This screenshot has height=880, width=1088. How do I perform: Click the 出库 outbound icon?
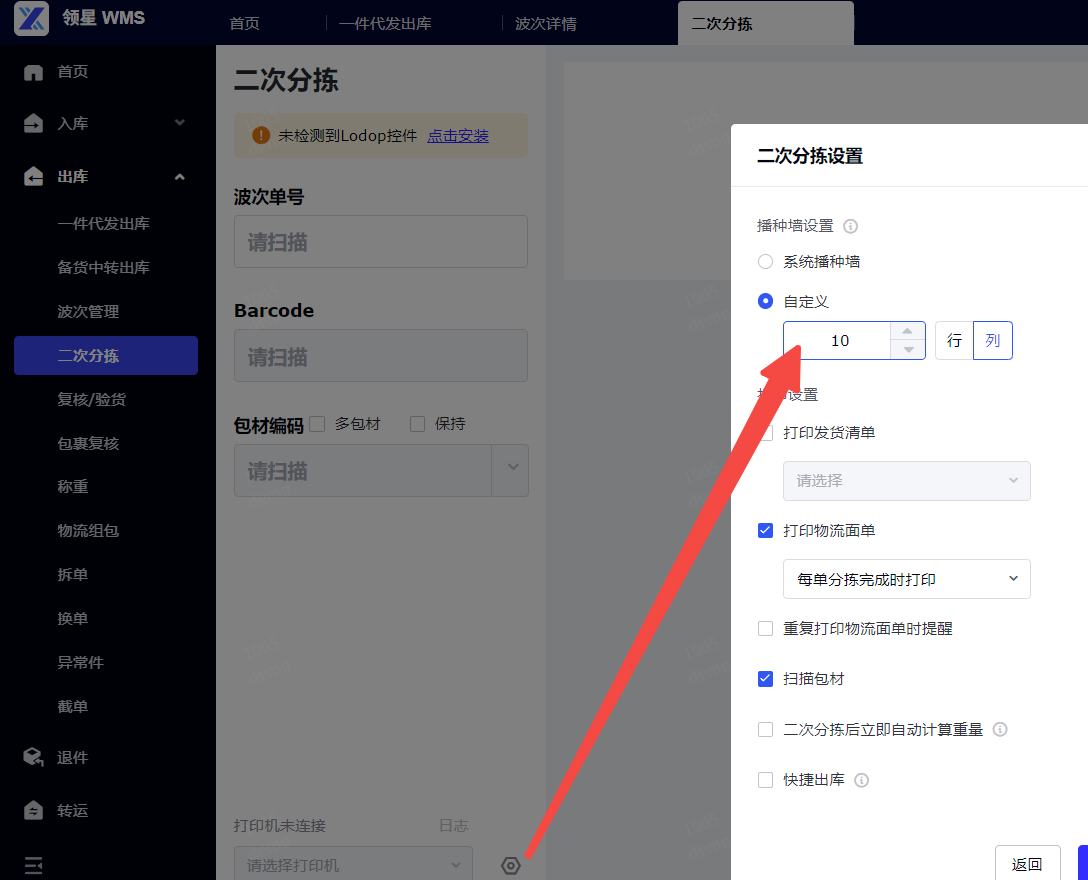(33, 176)
